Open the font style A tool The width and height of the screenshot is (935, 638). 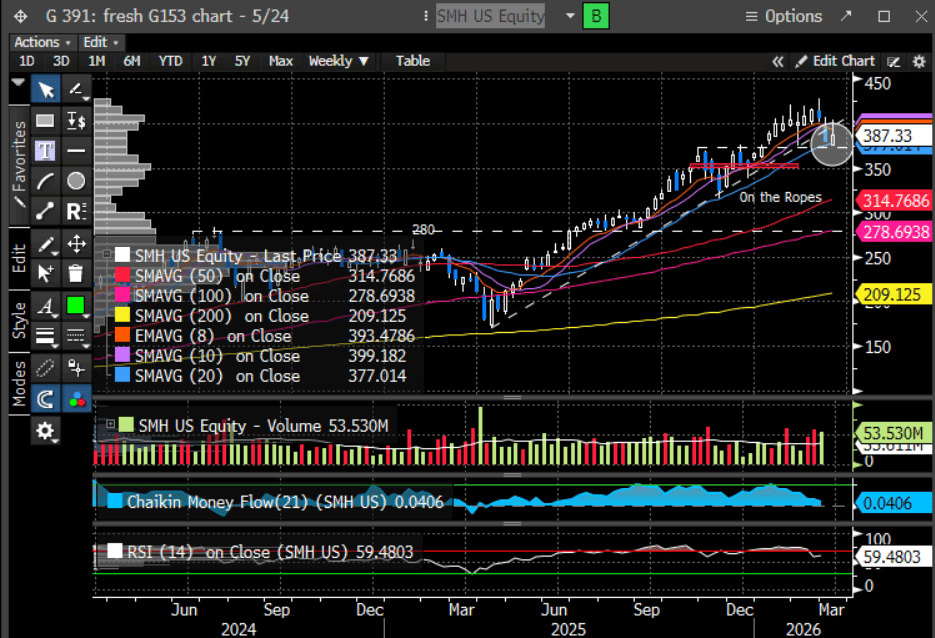point(46,306)
